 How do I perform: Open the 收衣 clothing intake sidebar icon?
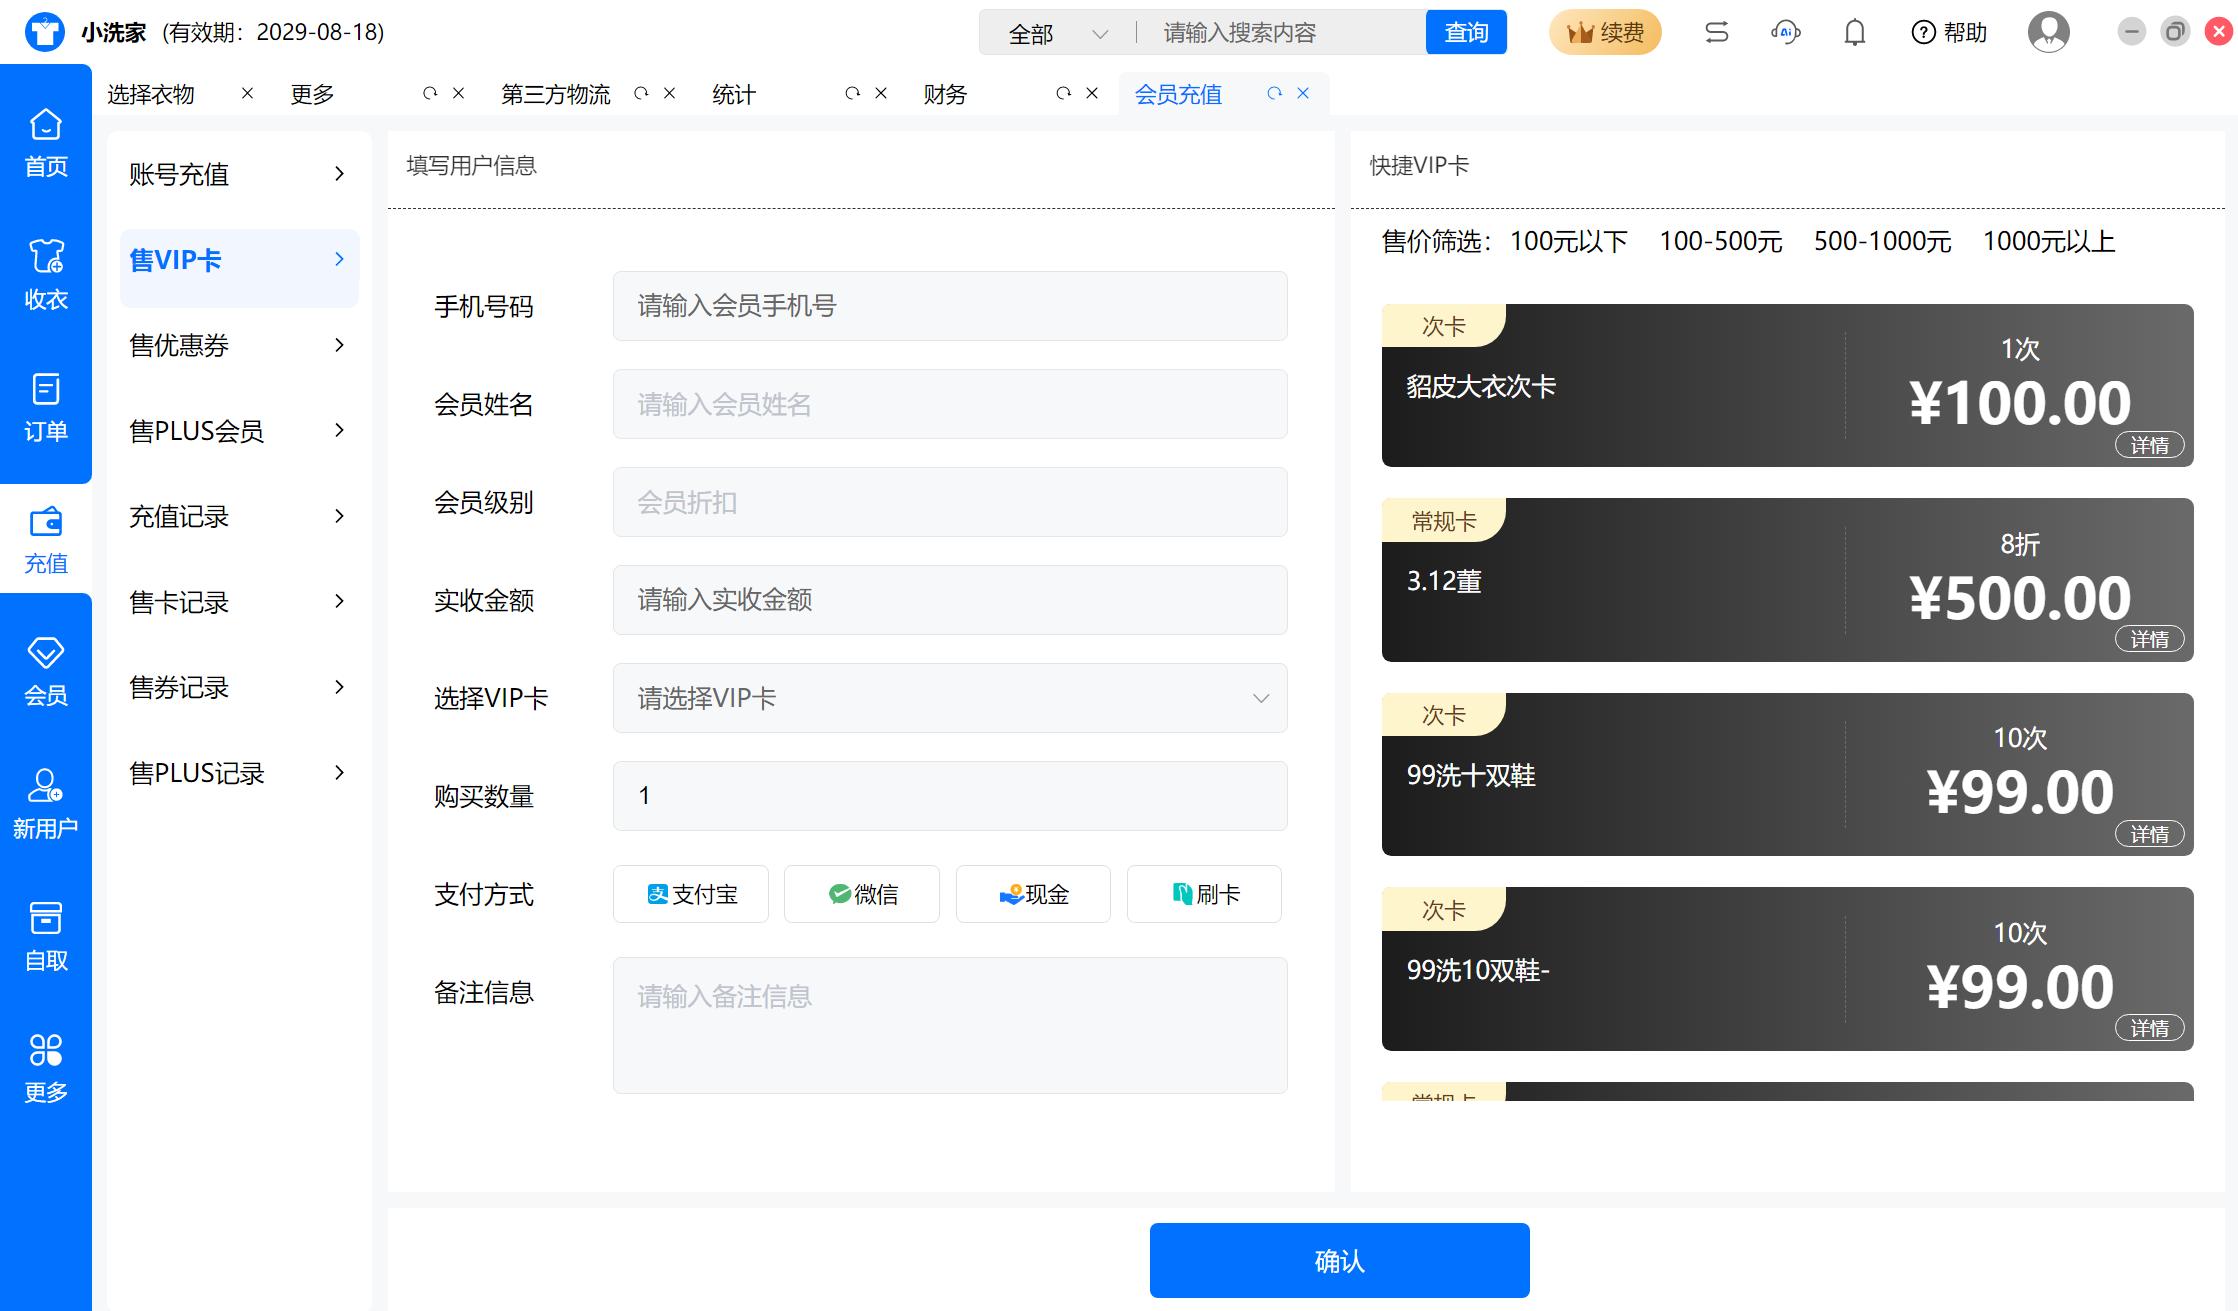pos(46,274)
